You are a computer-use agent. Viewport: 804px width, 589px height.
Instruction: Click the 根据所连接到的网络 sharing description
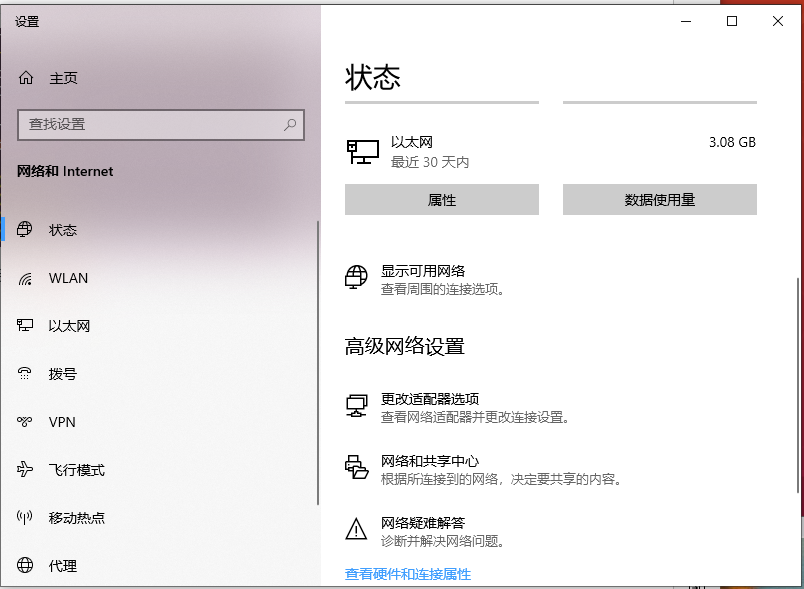(x=501, y=479)
